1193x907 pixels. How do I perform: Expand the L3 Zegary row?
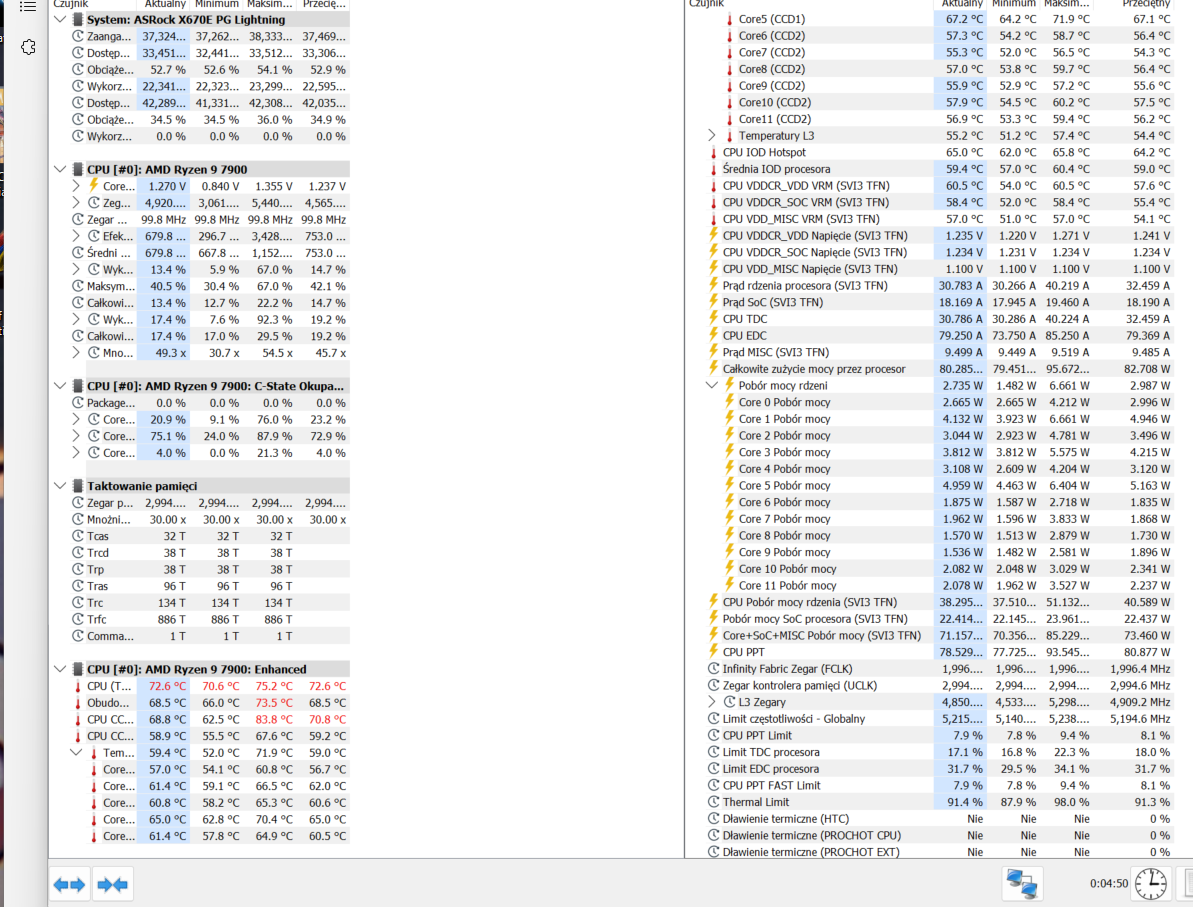(712, 702)
